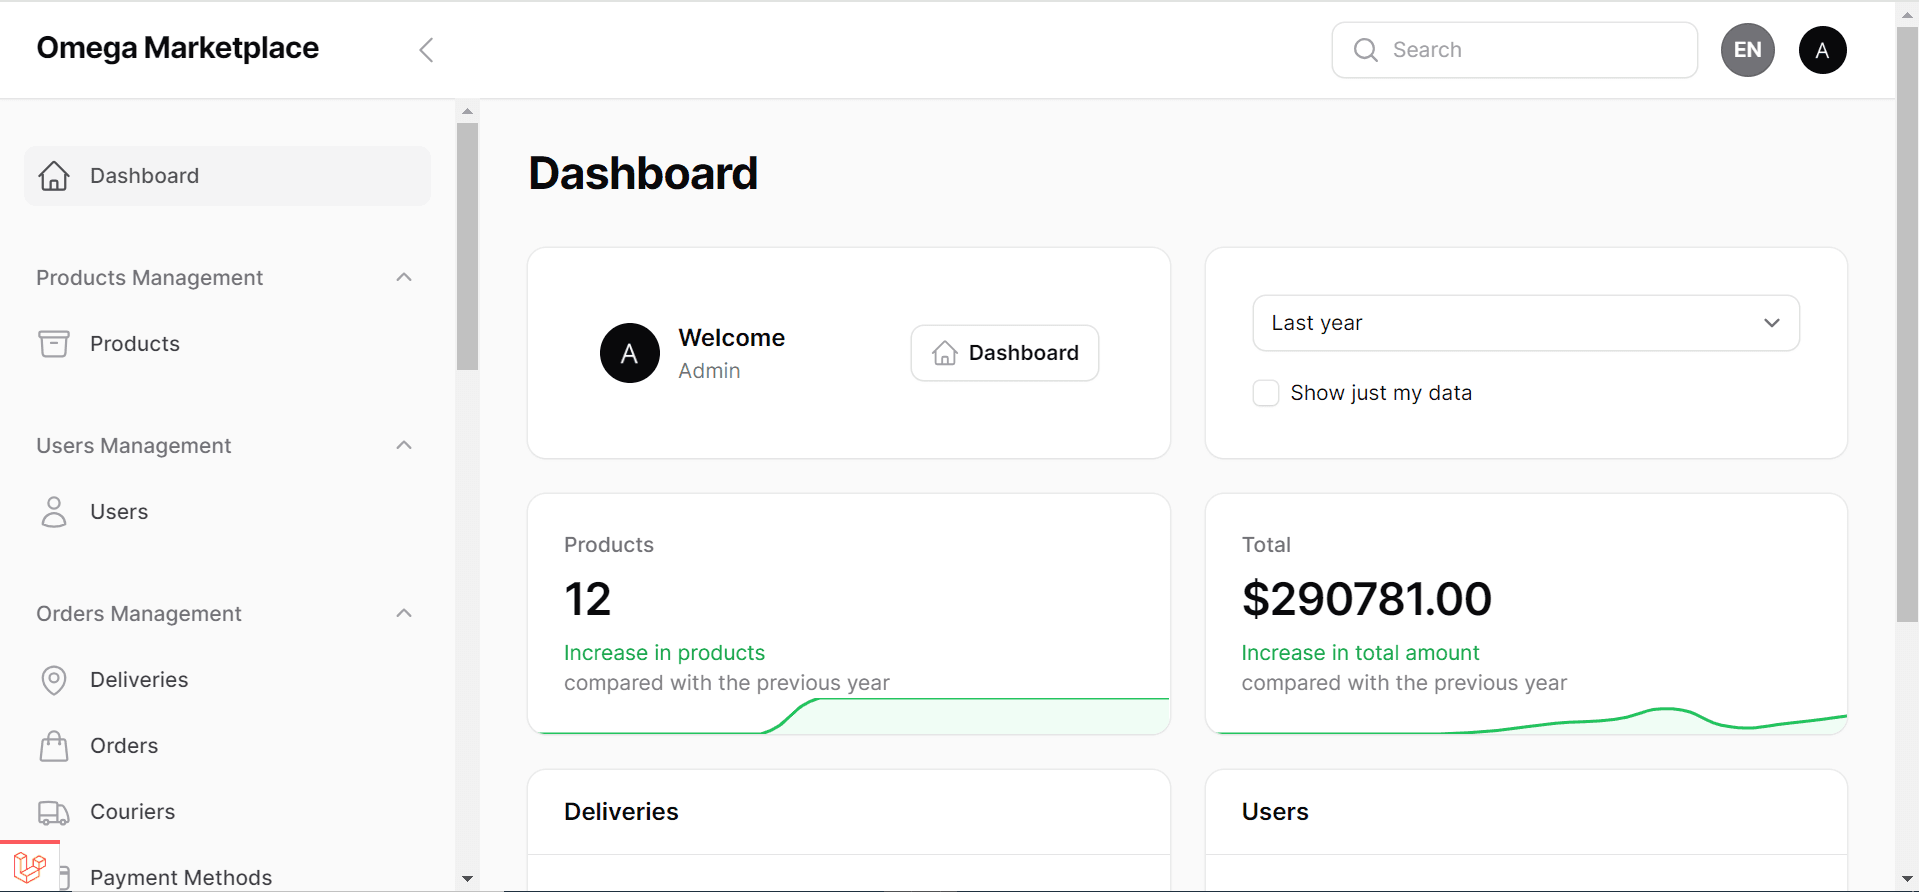This screenshot has height=892, width=1919.
Task: Collapse sidebar with the back chevron
Action: click(426, 50)
